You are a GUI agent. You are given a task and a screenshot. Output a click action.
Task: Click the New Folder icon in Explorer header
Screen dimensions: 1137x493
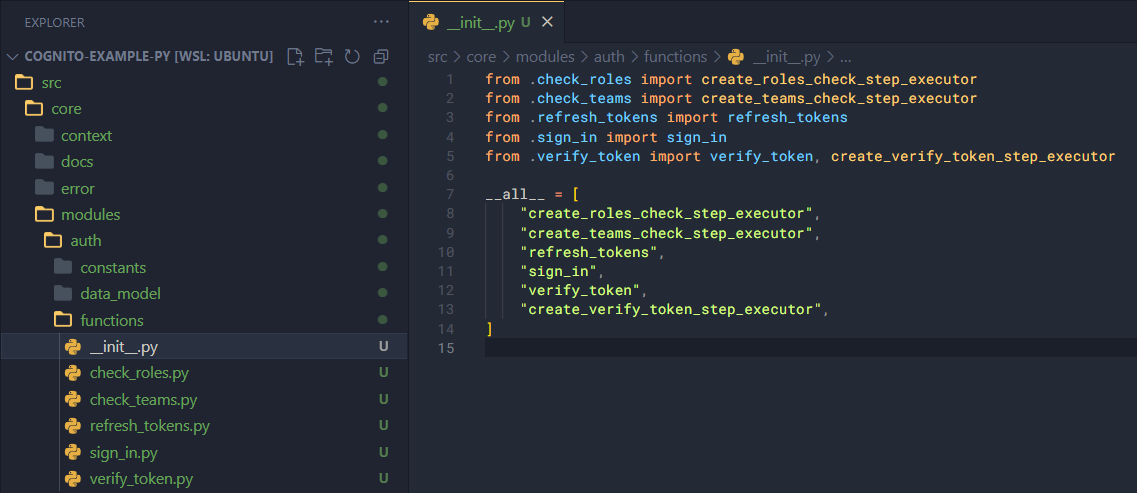(x=323, y=57)
